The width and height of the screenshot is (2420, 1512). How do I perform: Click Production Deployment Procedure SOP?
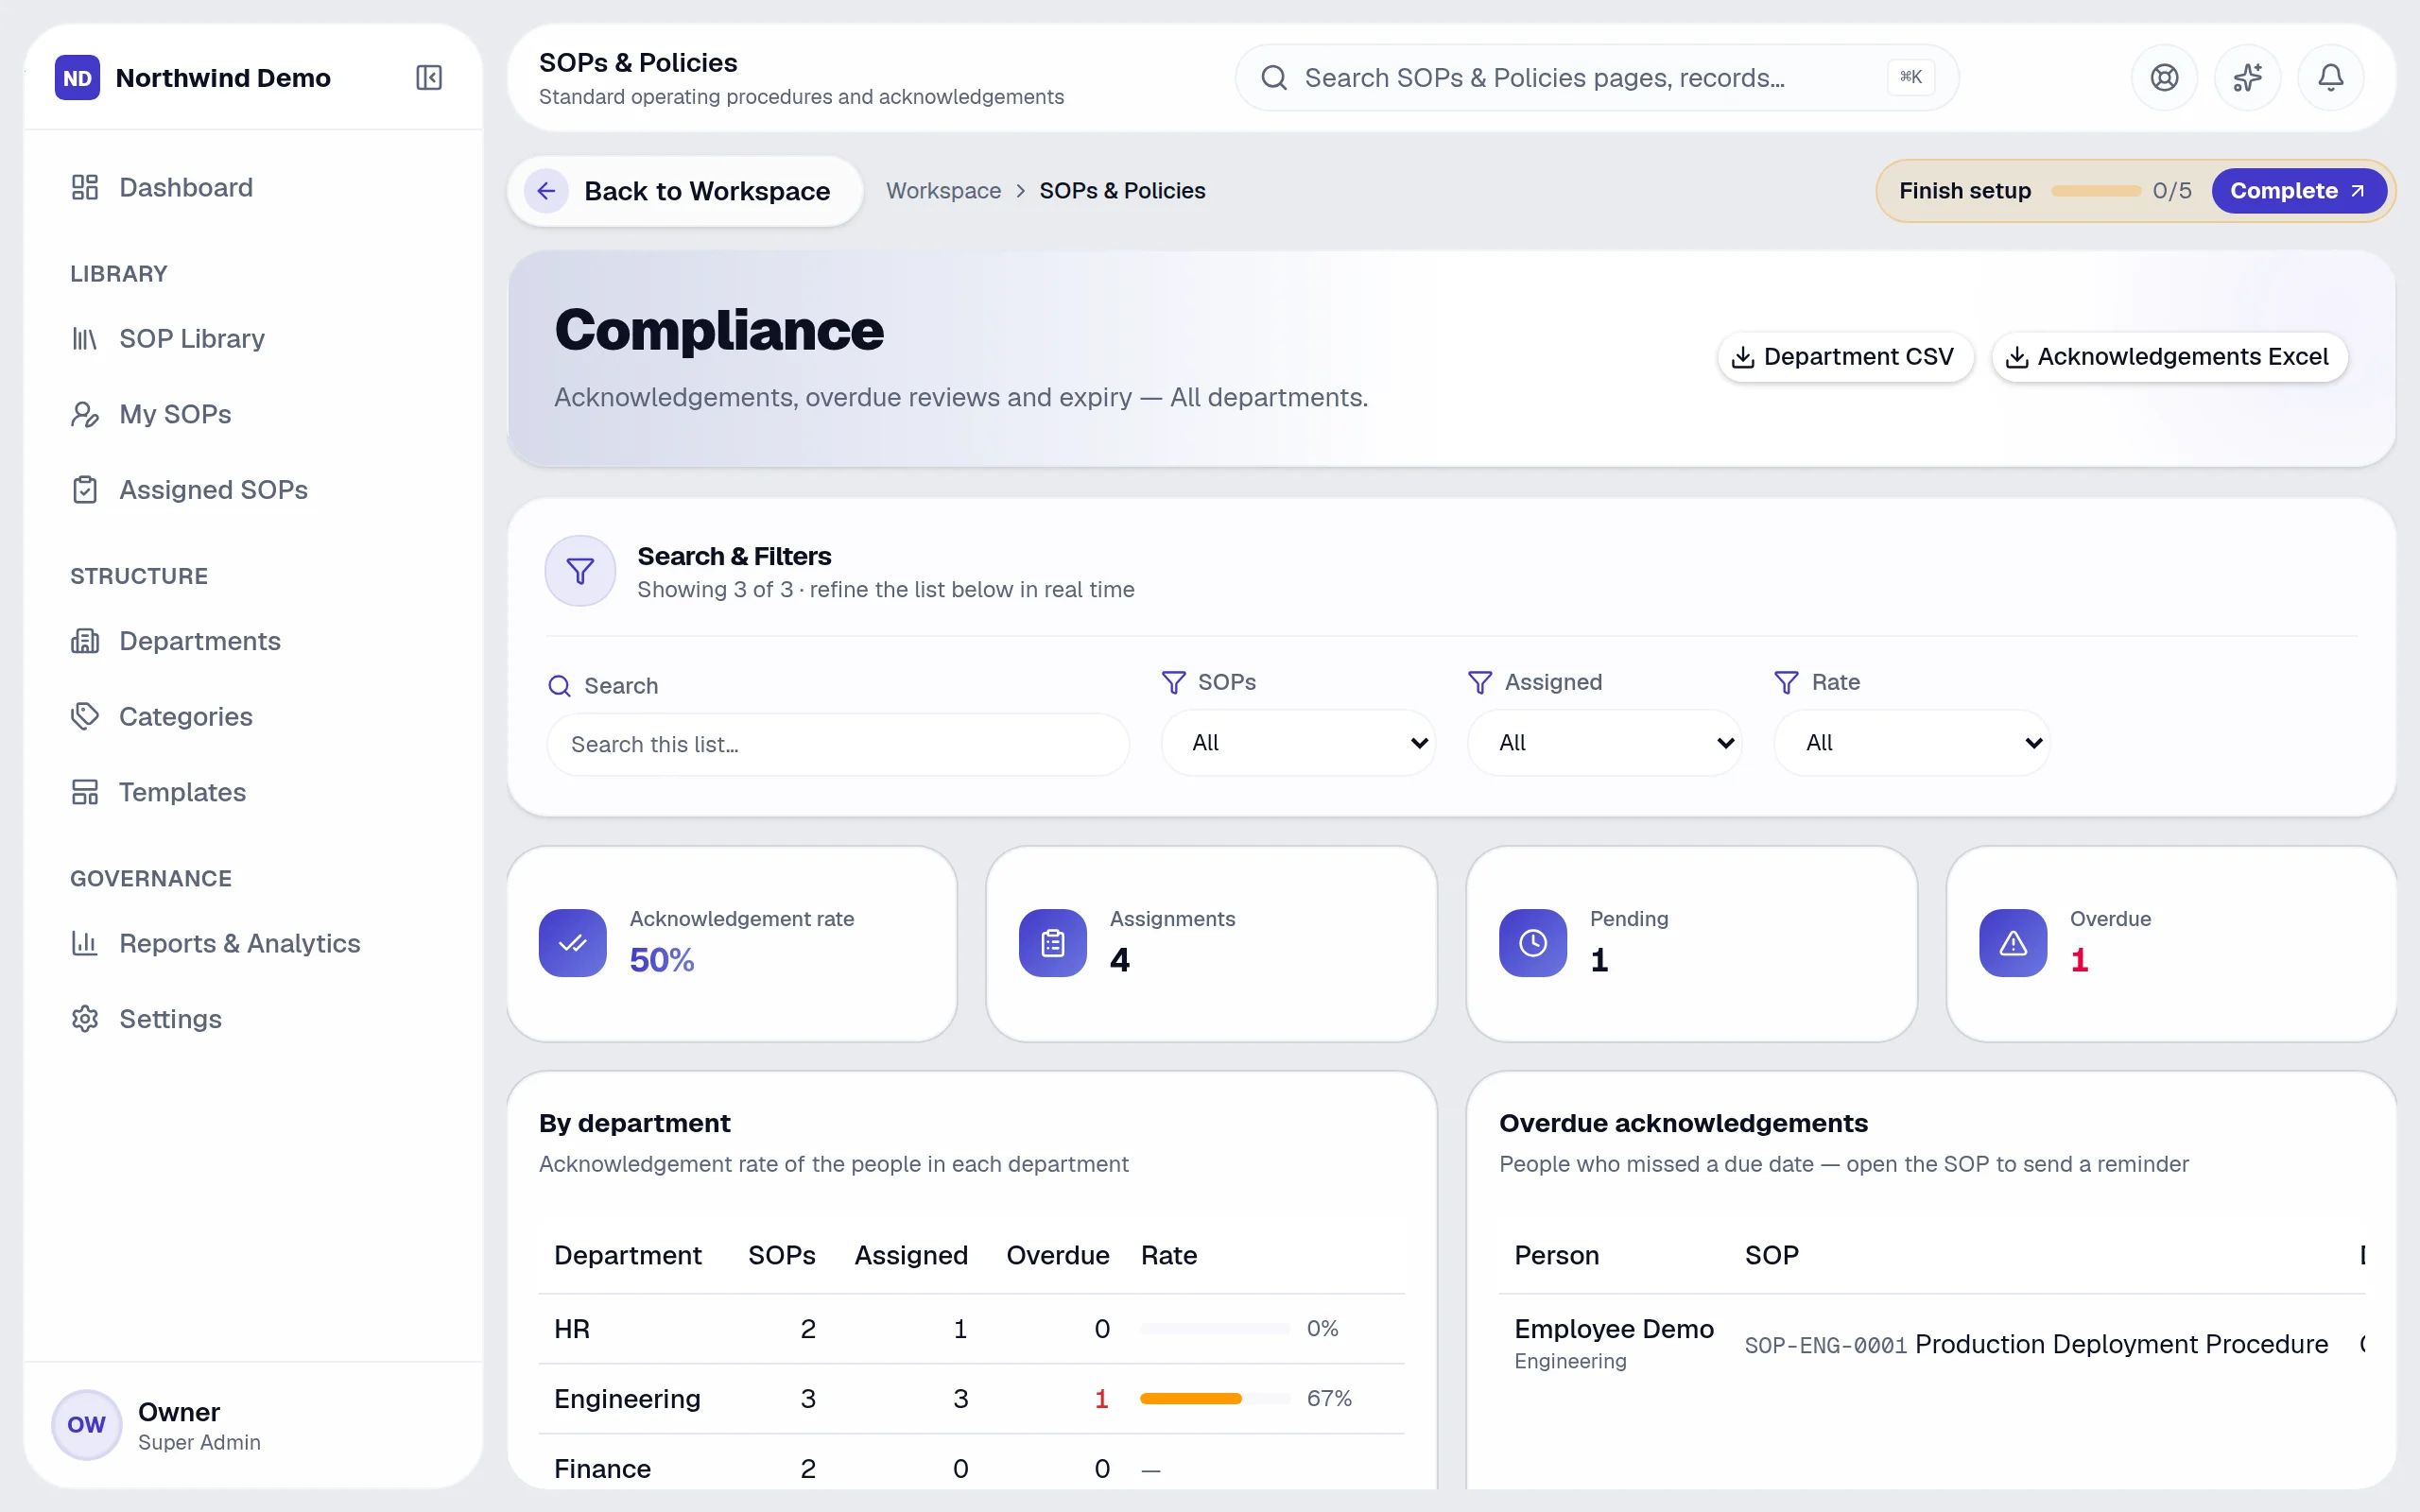[2121, 1344]
